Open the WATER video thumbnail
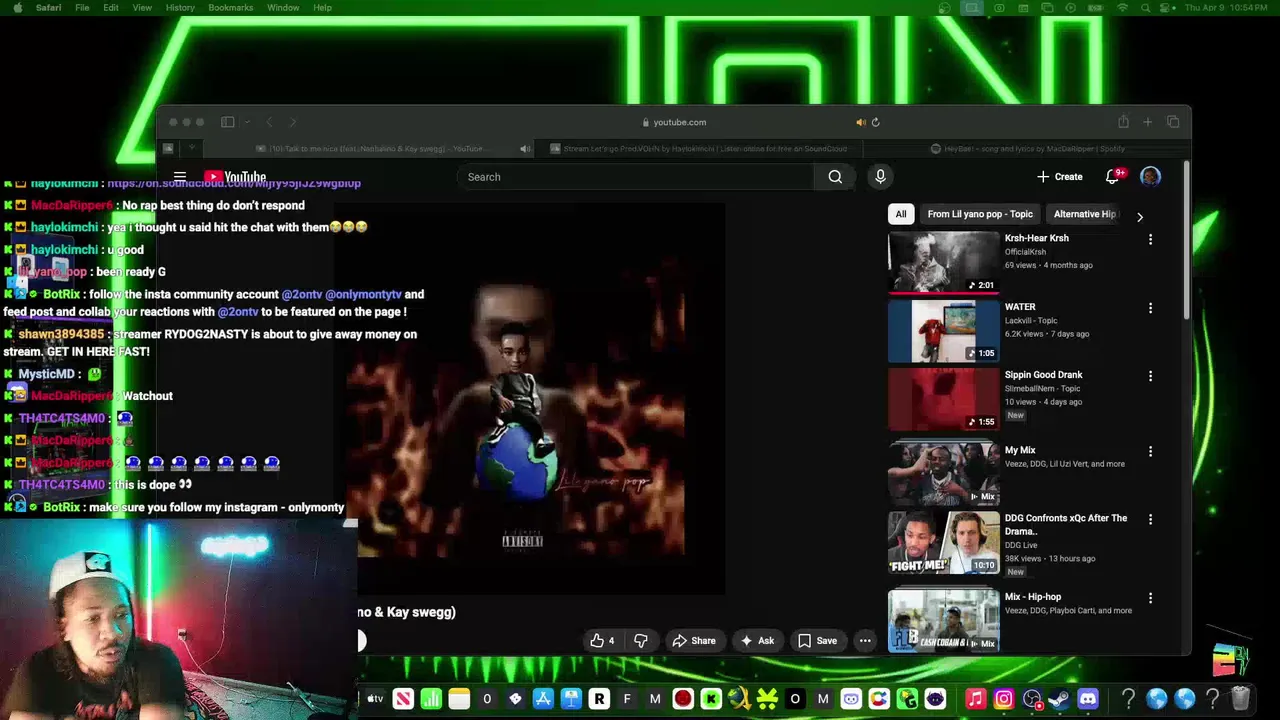 943,331
